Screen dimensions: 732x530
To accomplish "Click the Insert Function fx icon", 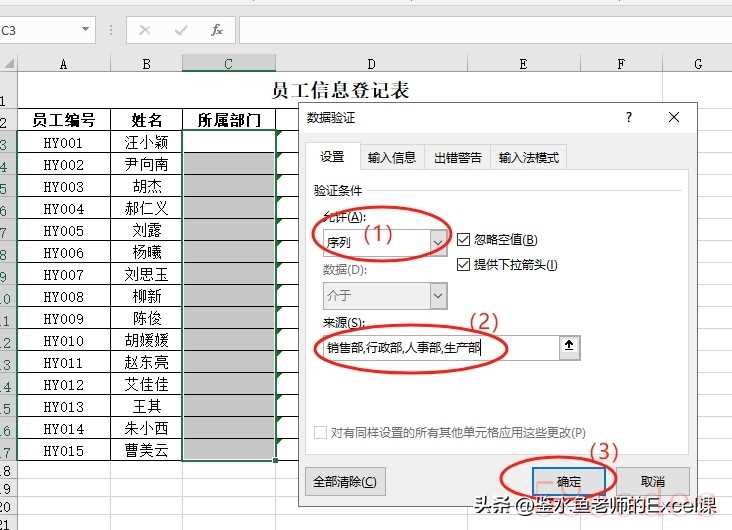I will point(216,31).
